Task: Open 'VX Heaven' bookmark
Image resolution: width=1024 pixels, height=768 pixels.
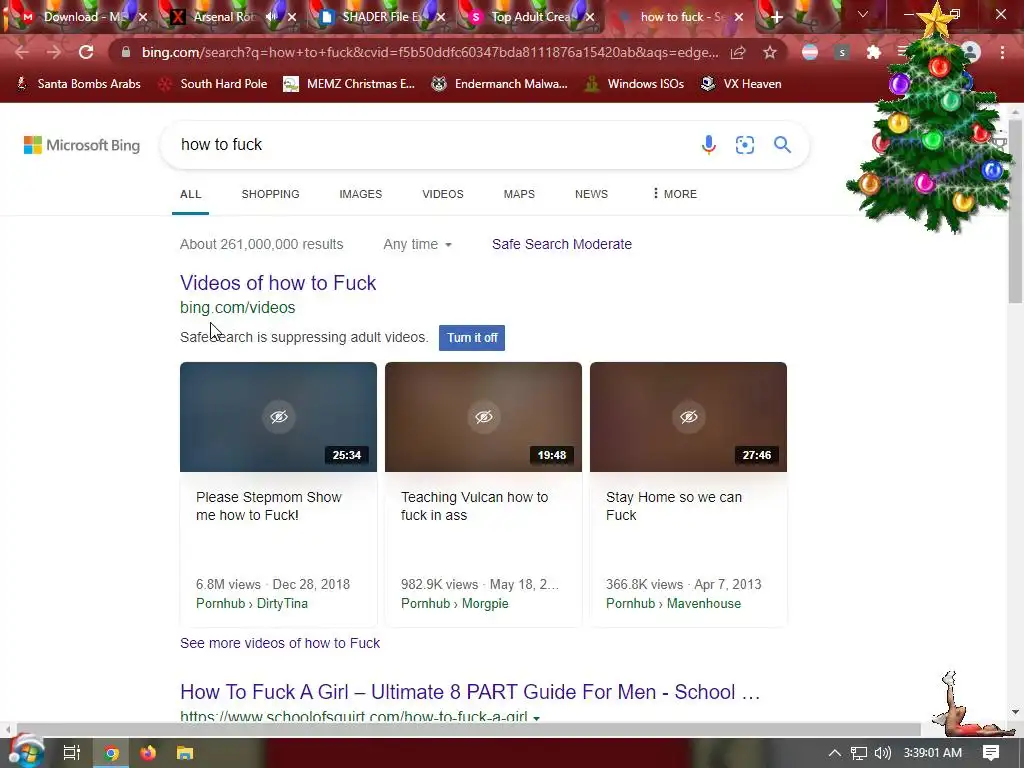Action: 741,84
